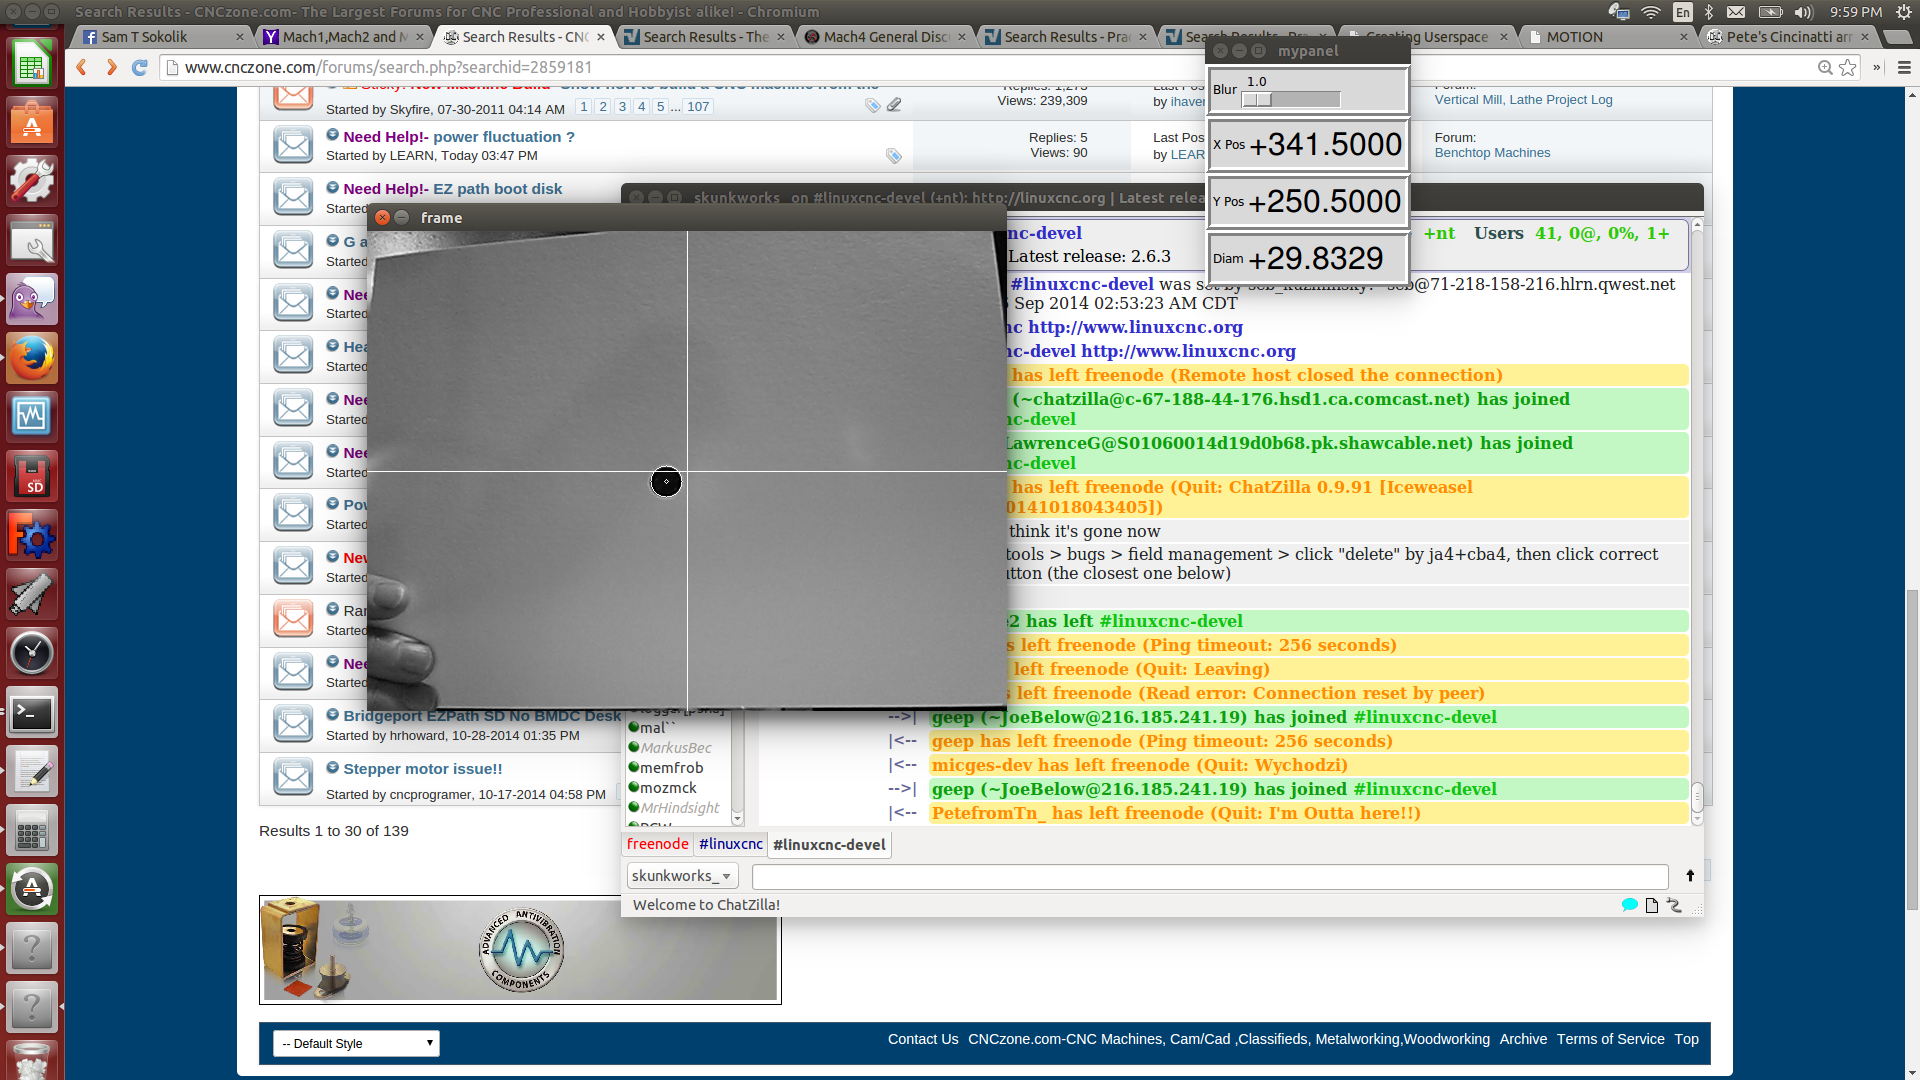Open the Calculator from the dock
1920x1080 pixels.
tap(32, 830)
